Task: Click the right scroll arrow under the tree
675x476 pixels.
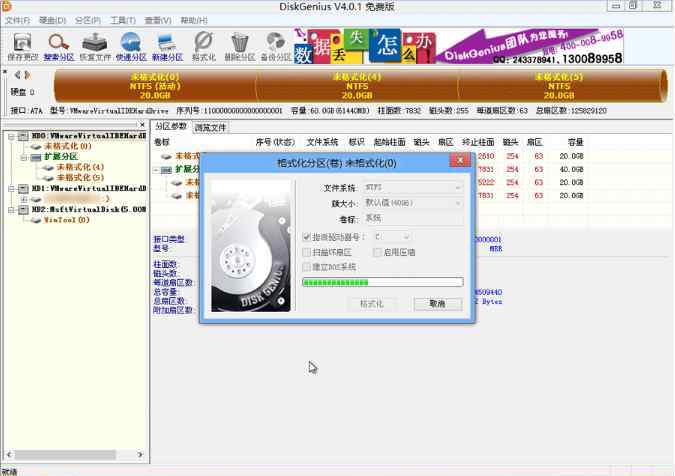Action: tap(140, 454)
